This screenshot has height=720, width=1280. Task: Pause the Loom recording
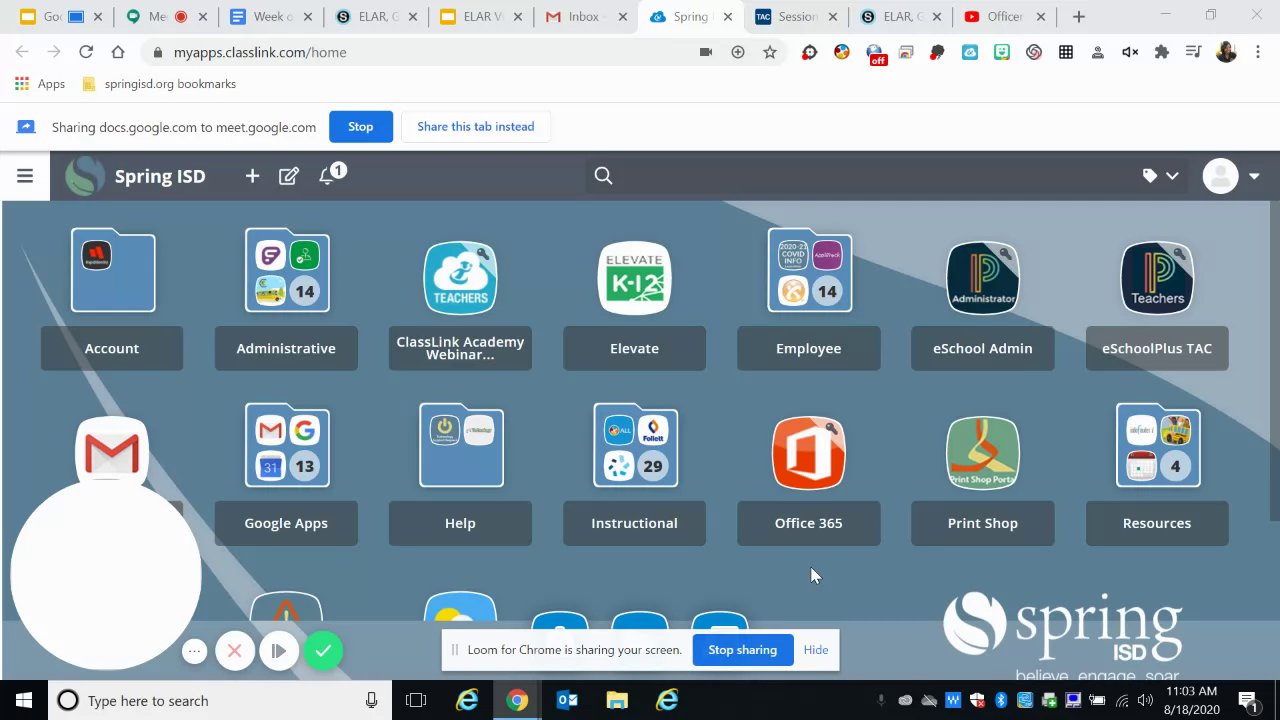278,651
